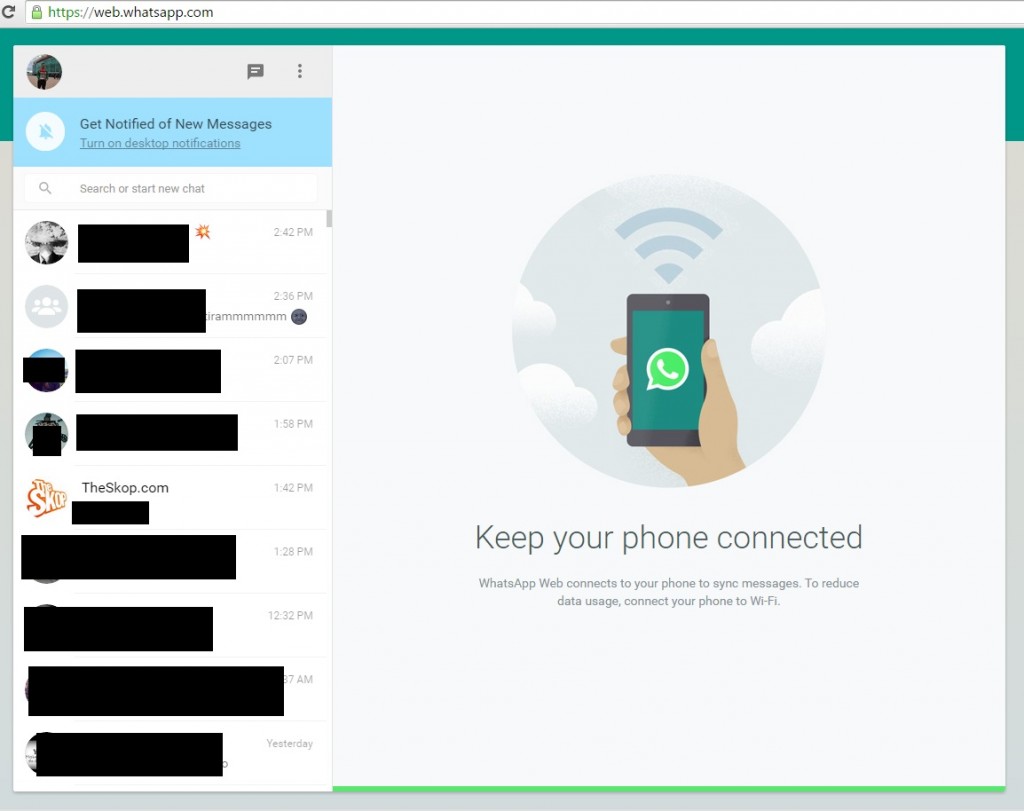Click the Get Notified of New Messages banner
Viewport: 1024px width, 811px height.
pos(176,124)
